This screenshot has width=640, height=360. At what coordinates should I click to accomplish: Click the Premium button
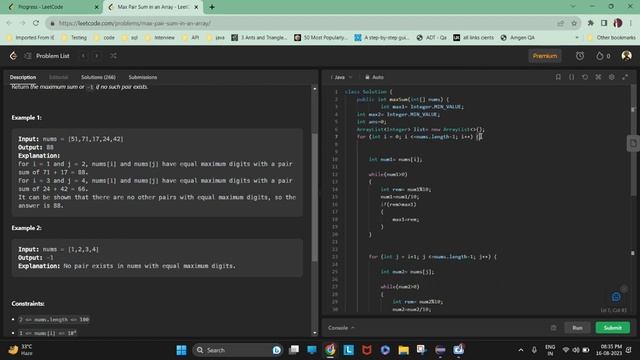click(x=544, y=56)
